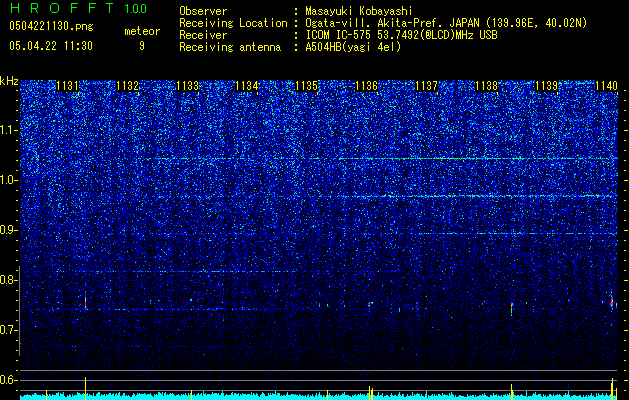The width and height of the screenshot is (629, 400).
Task: Click the timestamp 05.04.22 11:30
Action: tap(51, 46)
